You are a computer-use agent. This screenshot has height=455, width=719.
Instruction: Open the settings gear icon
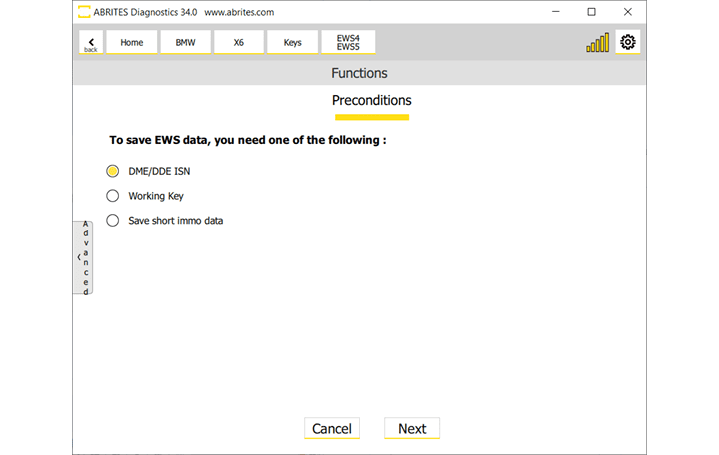point(628,42)
